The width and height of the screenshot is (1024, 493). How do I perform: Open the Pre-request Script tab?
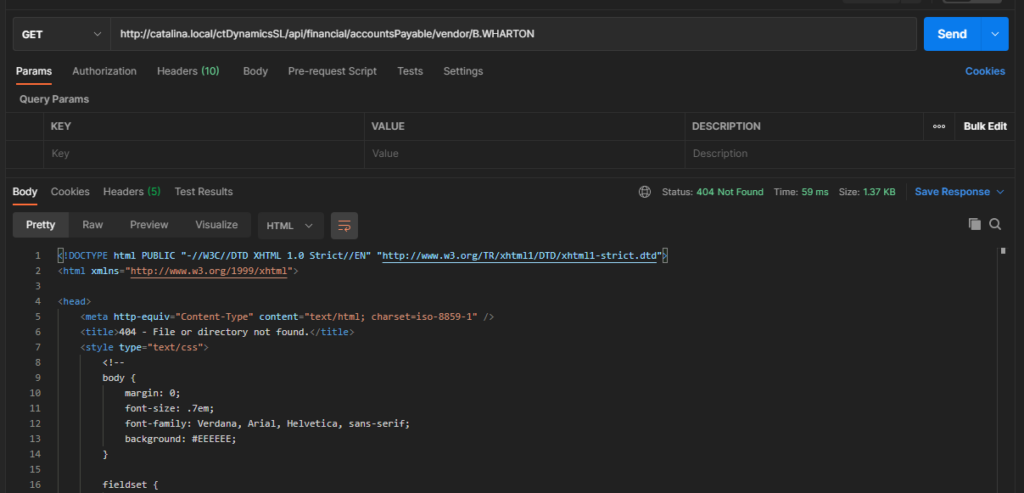[332, 71]
